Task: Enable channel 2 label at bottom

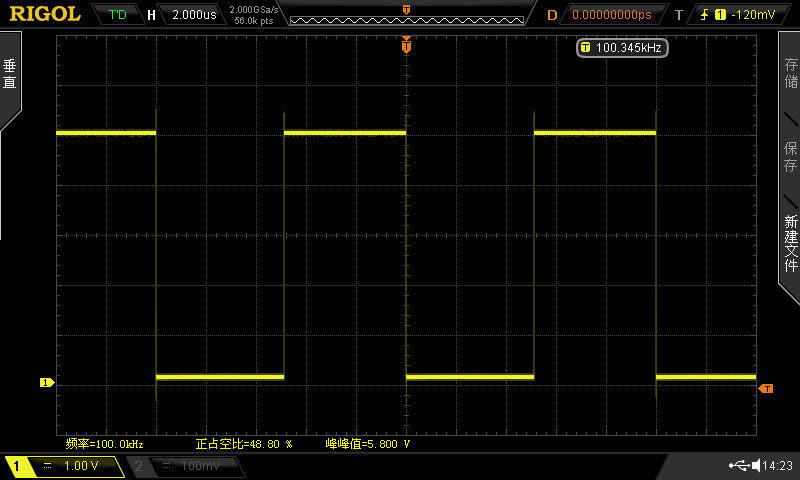Action: (138, 465)
